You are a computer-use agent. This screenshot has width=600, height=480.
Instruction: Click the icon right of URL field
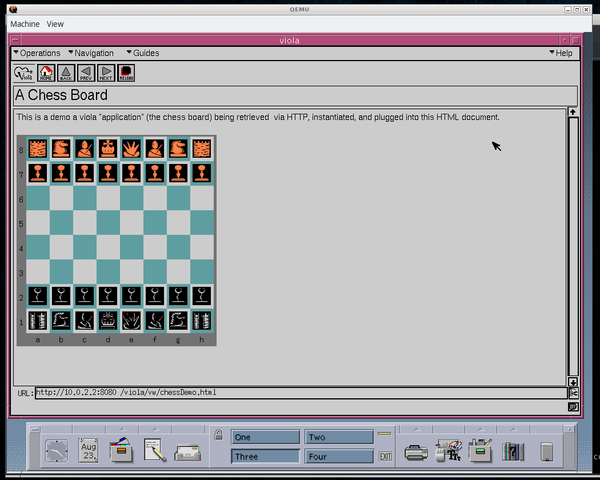573,393
